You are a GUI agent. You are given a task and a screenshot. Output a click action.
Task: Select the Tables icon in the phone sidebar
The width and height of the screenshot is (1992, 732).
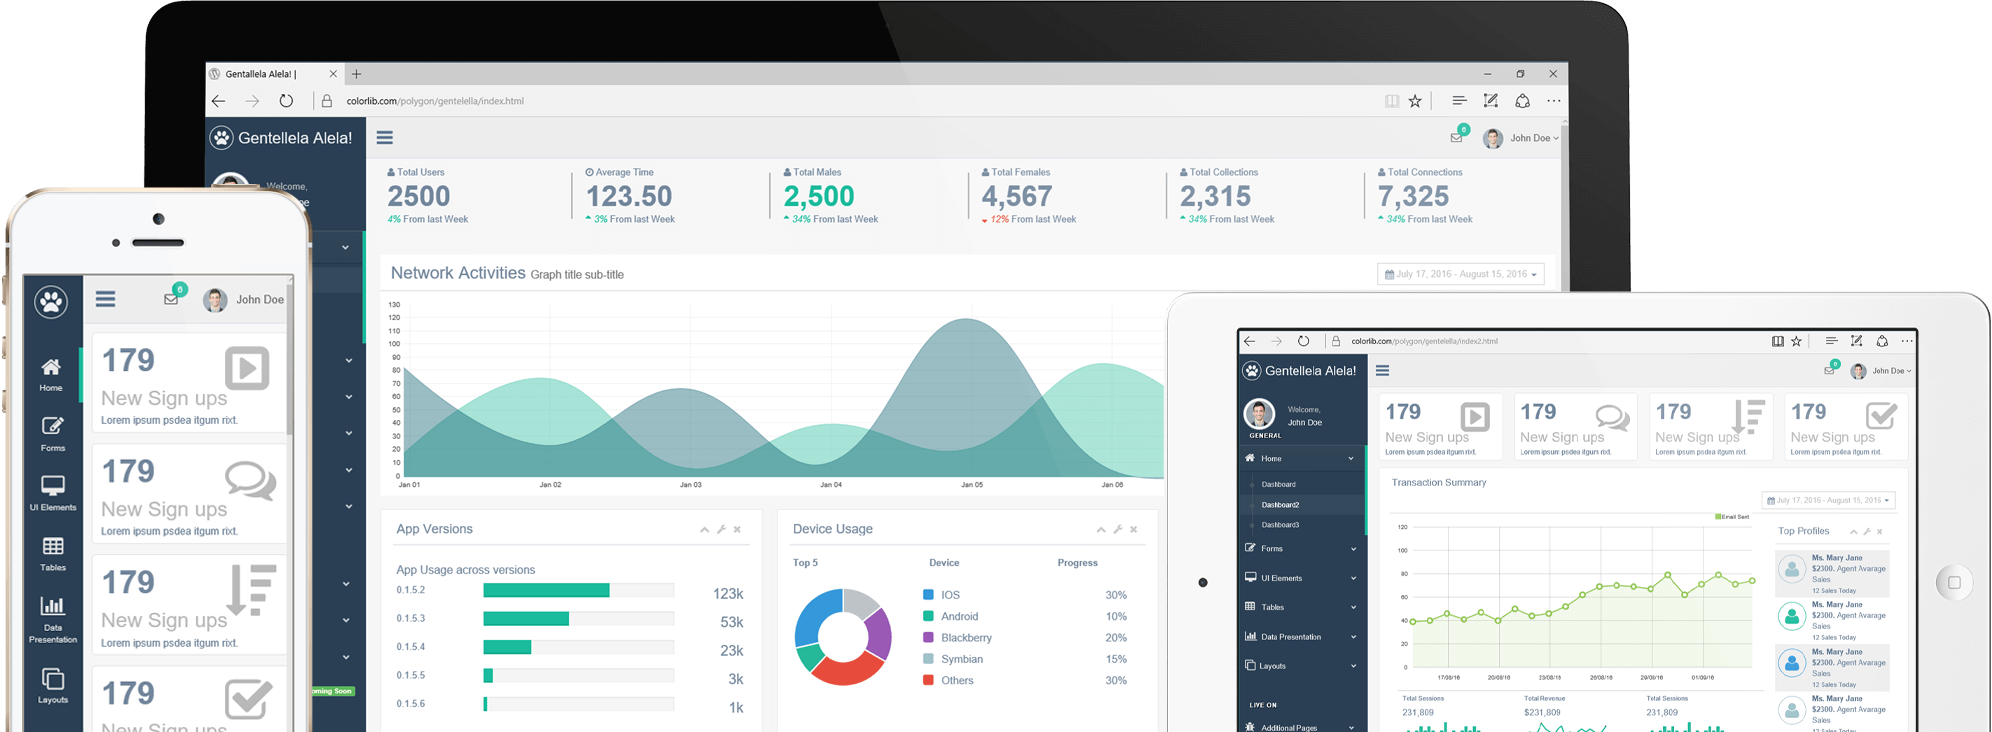click(x=52, y=553)
